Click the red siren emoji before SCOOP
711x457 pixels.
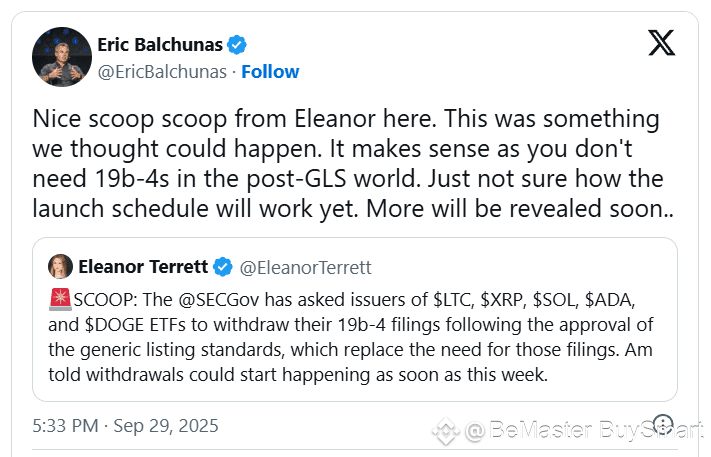point(60,300)
